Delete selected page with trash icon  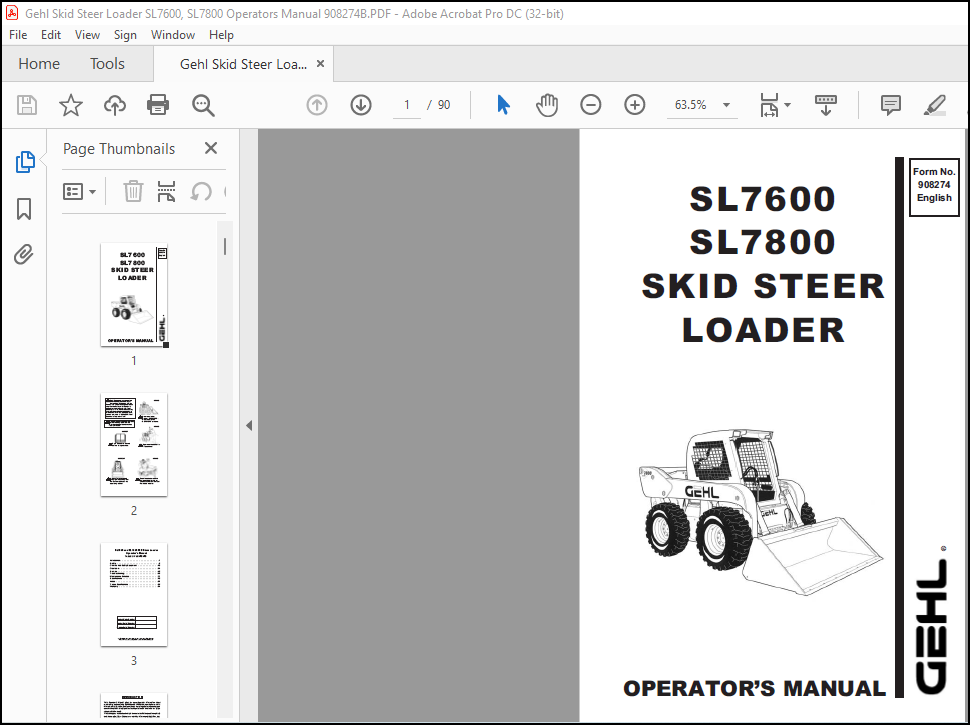click(x=133, y=192)
